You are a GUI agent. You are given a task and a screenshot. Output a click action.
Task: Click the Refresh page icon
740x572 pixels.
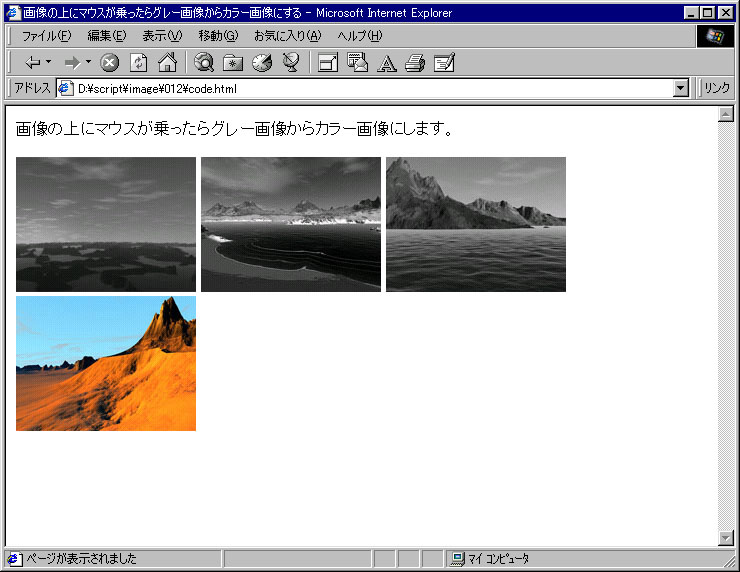[x=138, y=62]
